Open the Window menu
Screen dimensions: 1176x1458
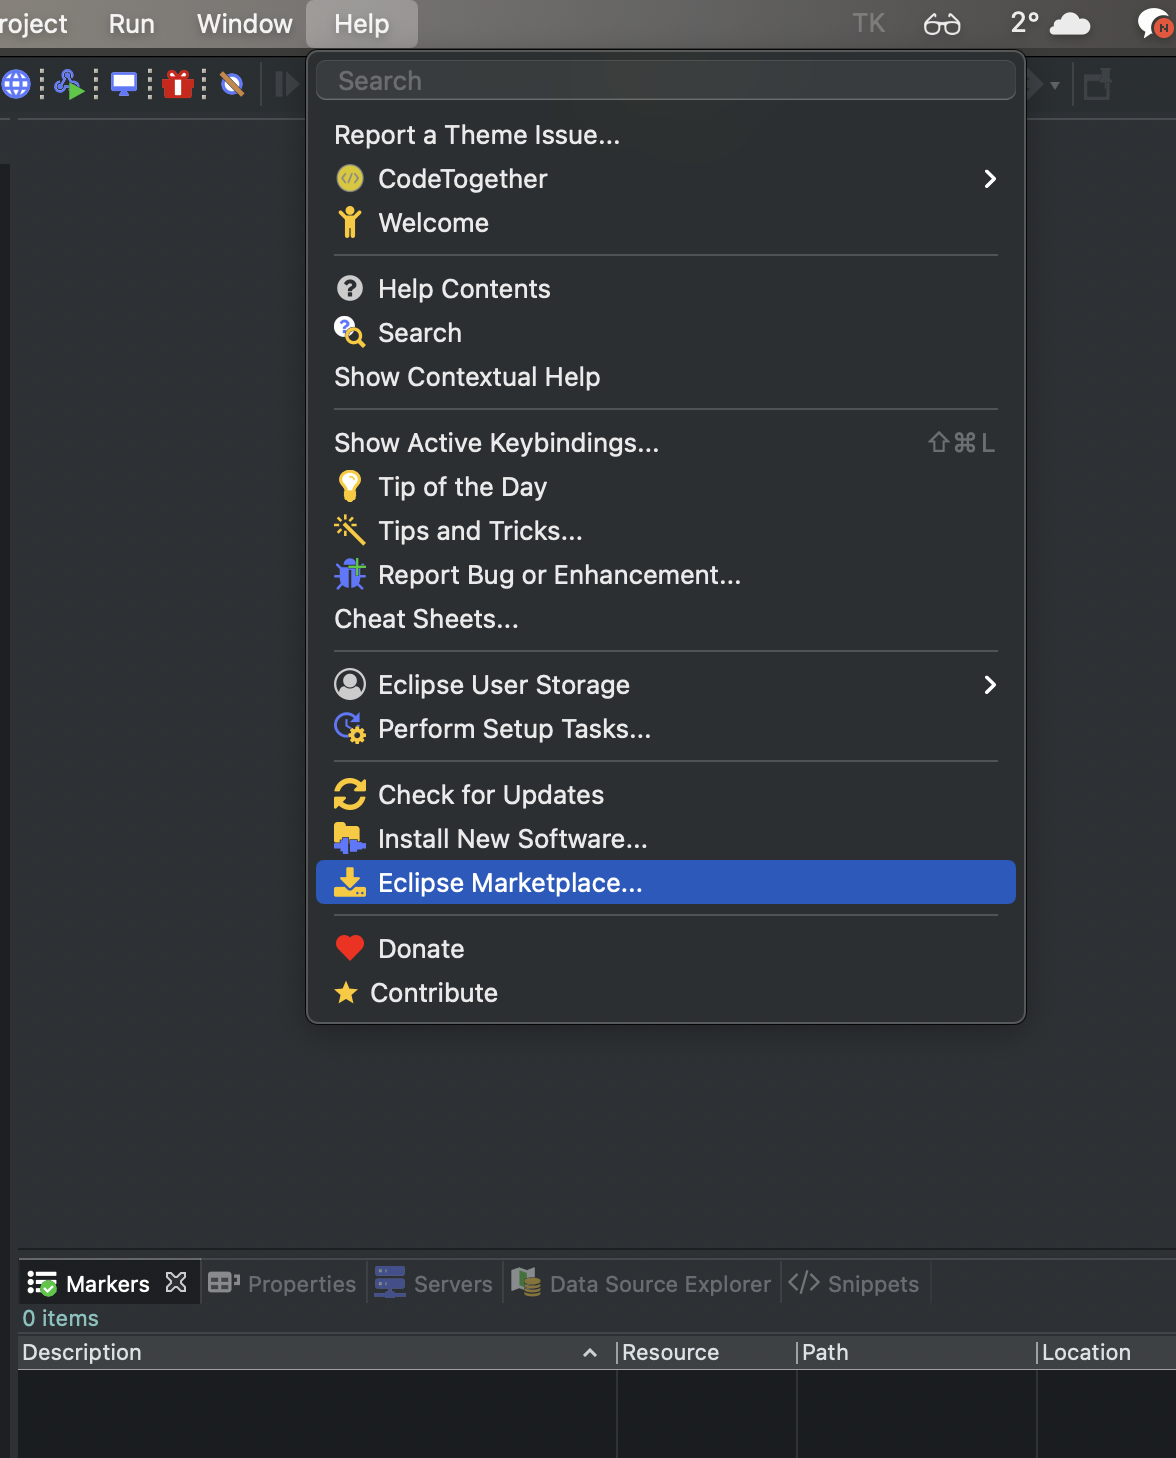pyautogui.click(x=245, y=24)
